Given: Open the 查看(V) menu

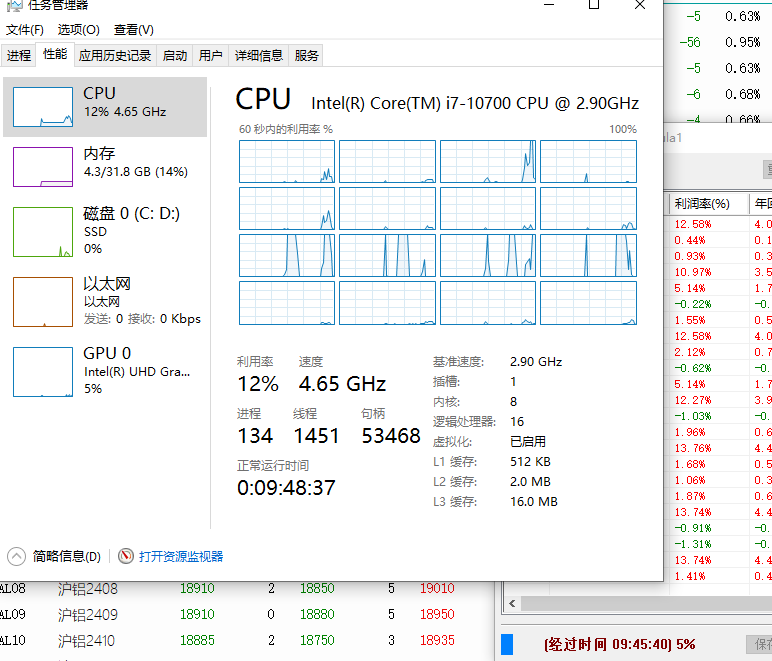Looking at the screenshot, I should point(134,30).
